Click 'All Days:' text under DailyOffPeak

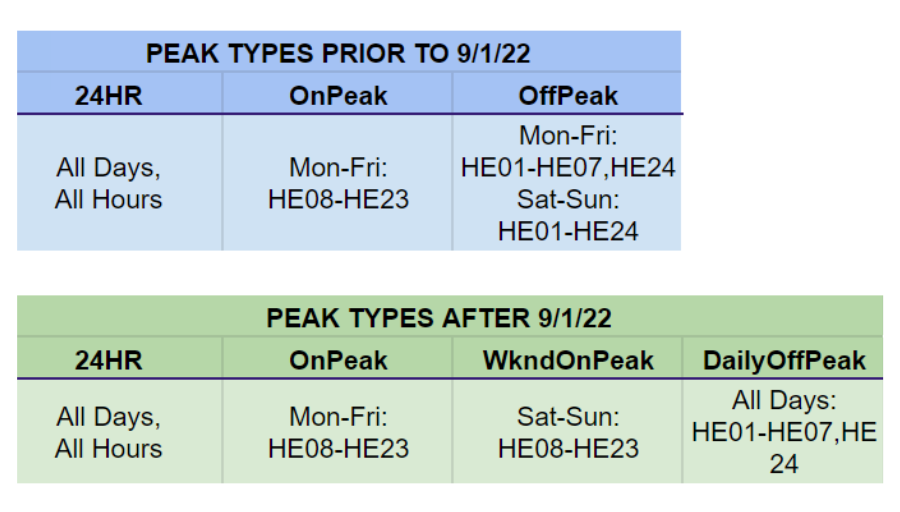[784, 400]
